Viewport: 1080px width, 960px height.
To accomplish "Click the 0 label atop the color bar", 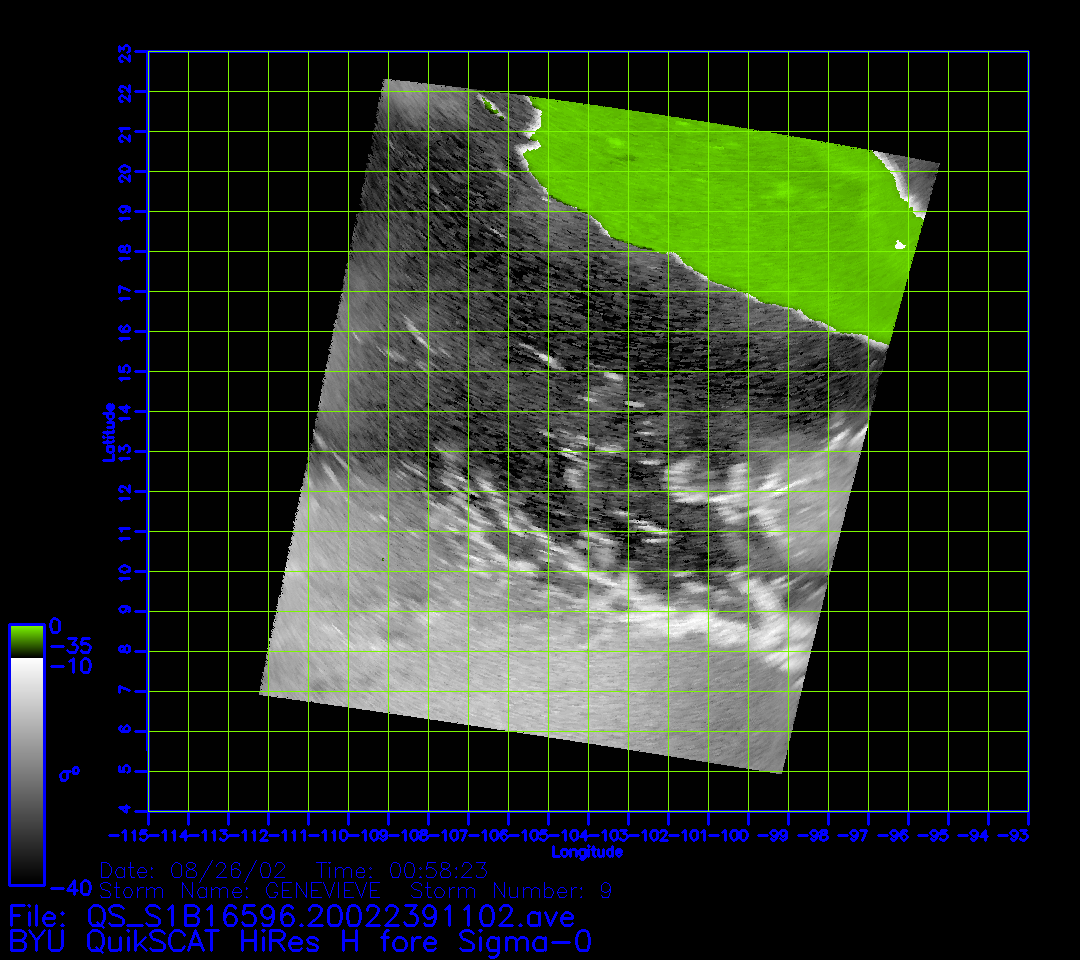I will (55, 625).
